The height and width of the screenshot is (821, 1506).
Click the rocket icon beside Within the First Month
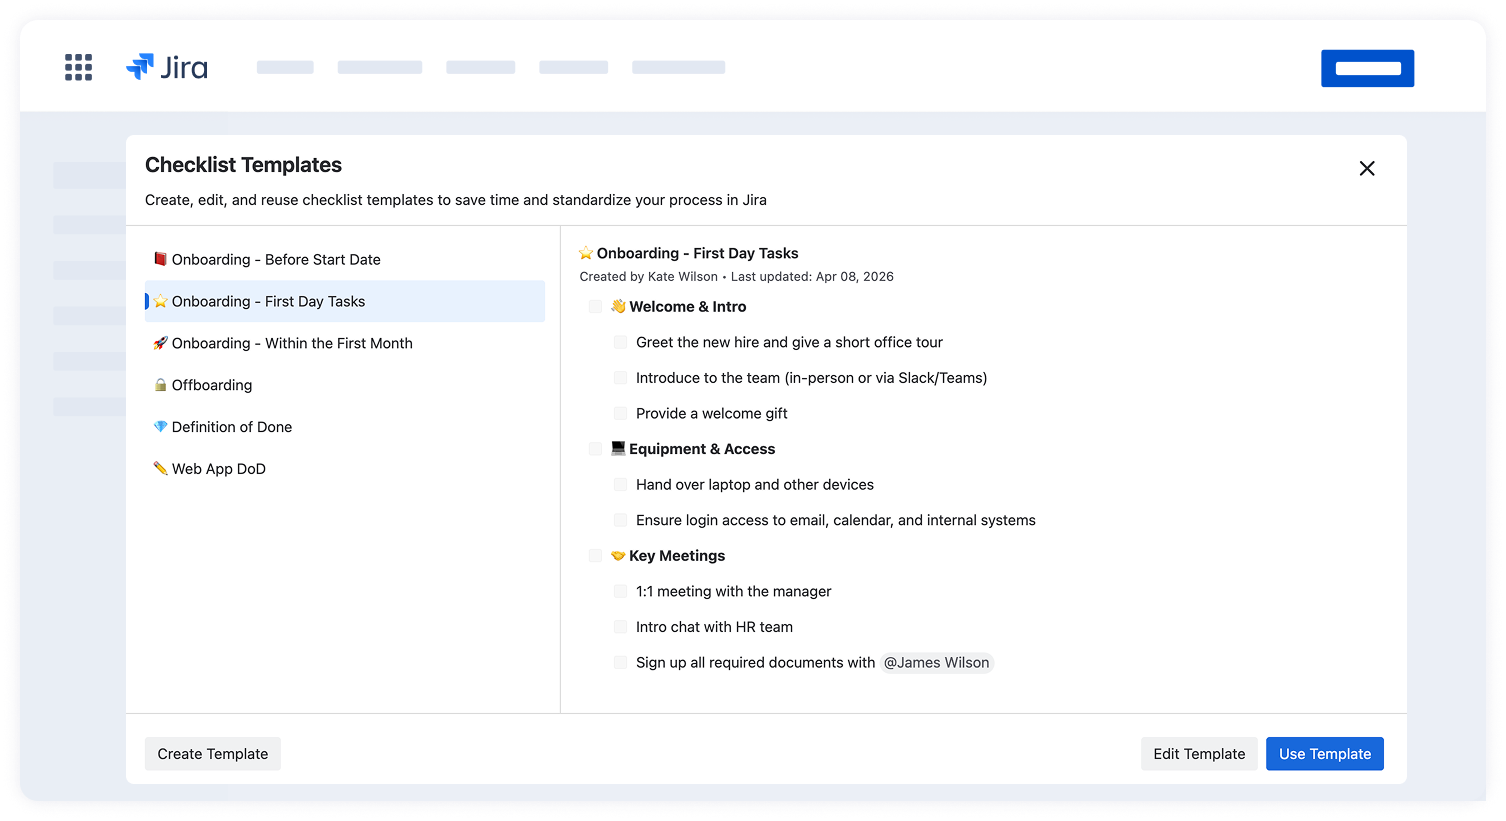point(160,343)
